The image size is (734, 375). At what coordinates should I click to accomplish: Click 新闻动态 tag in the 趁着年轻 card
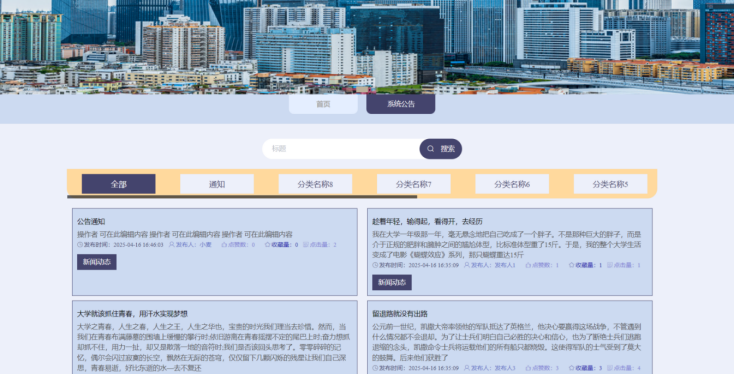pyautogui.click(x=392, y=283)
